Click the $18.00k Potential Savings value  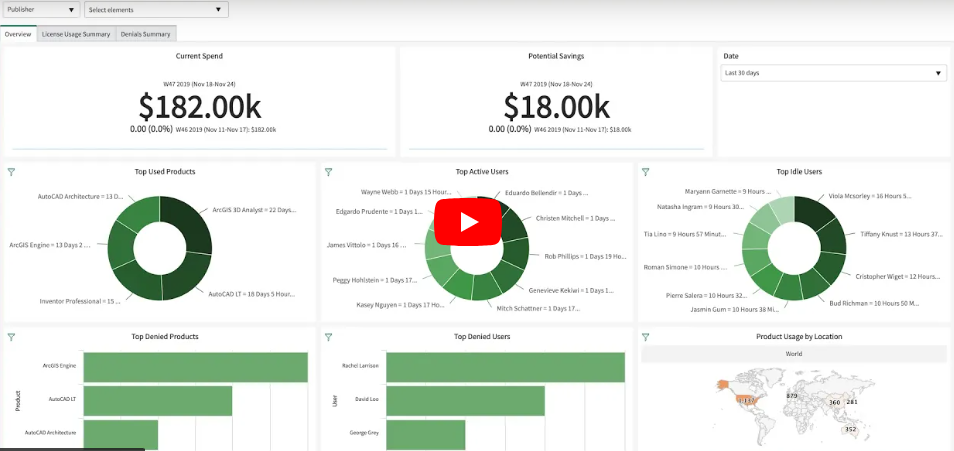click(x=556, y=107)
